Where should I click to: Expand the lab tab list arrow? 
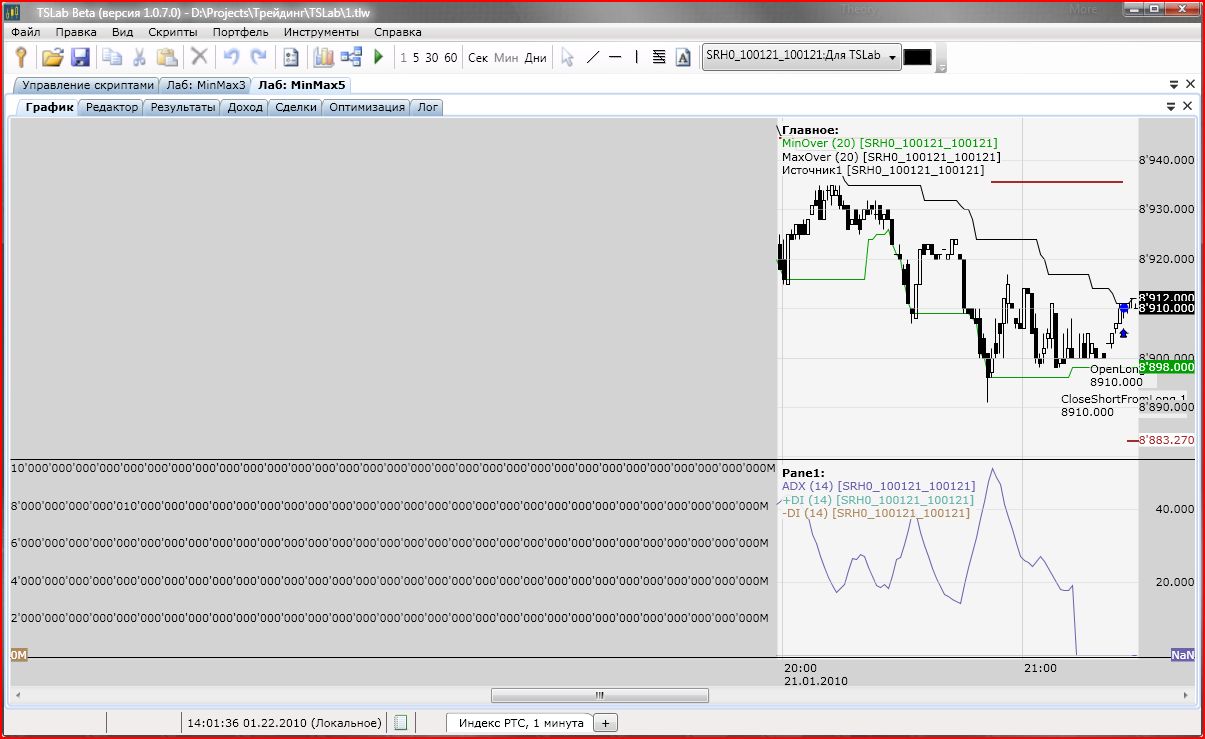(x=1174, y=85)
